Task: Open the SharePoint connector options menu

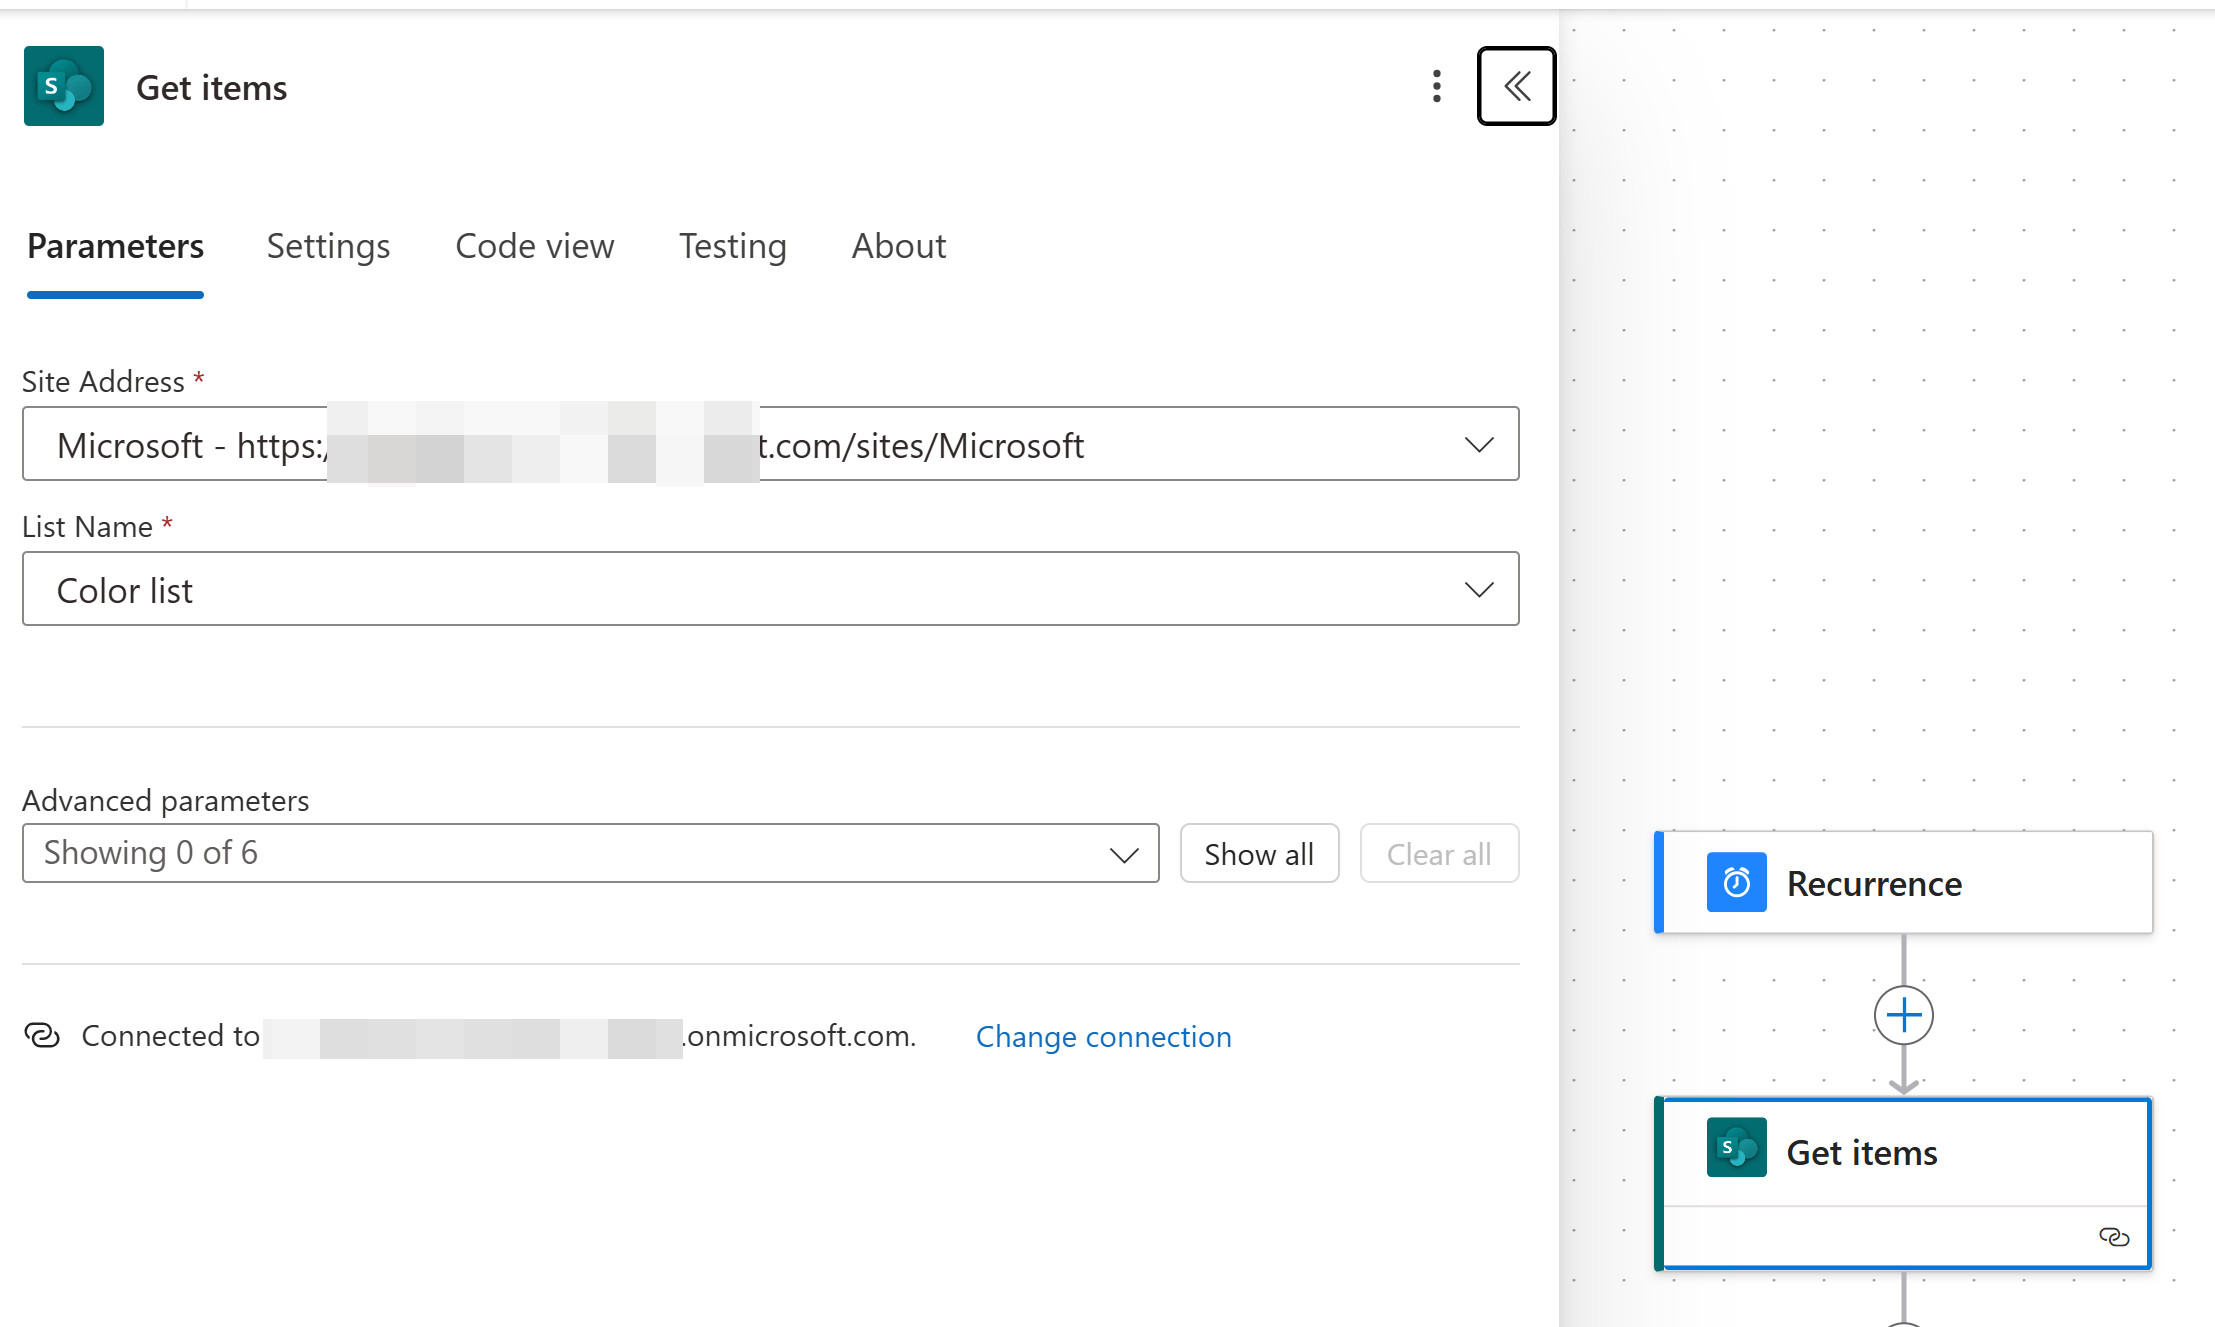Action: click(1437, 87)
